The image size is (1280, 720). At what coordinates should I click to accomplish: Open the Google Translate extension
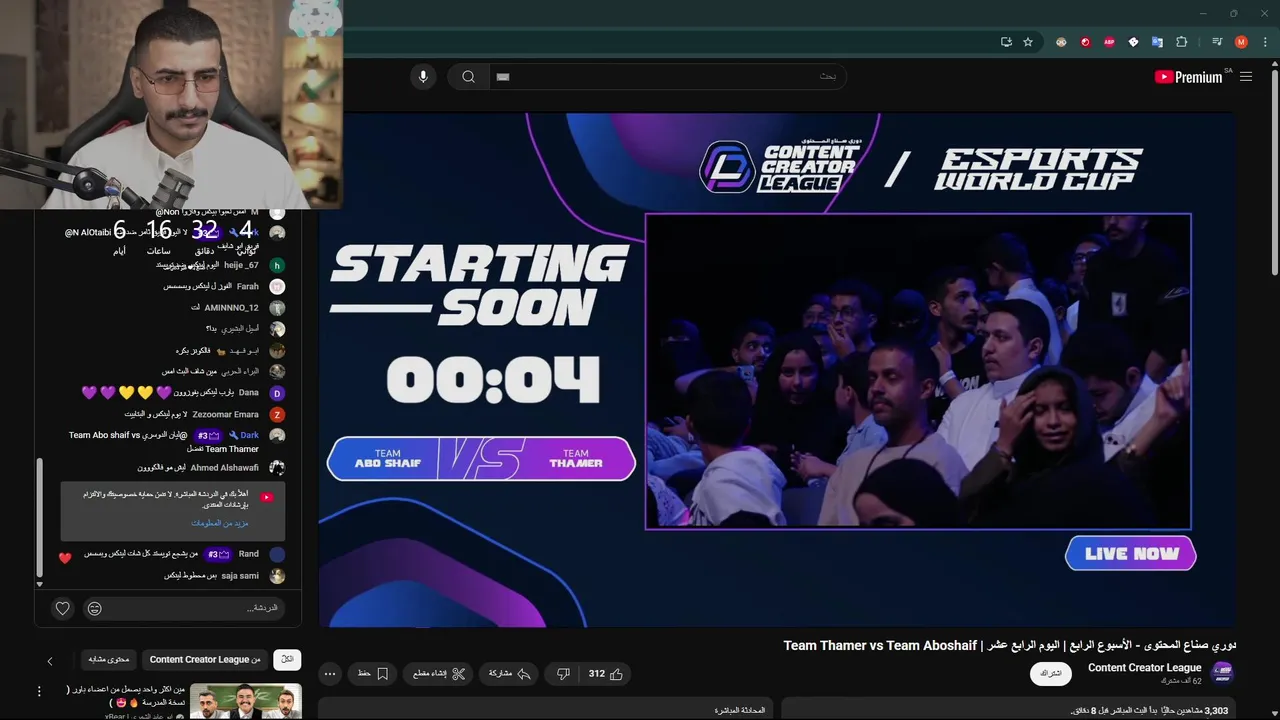point(1157,42)
